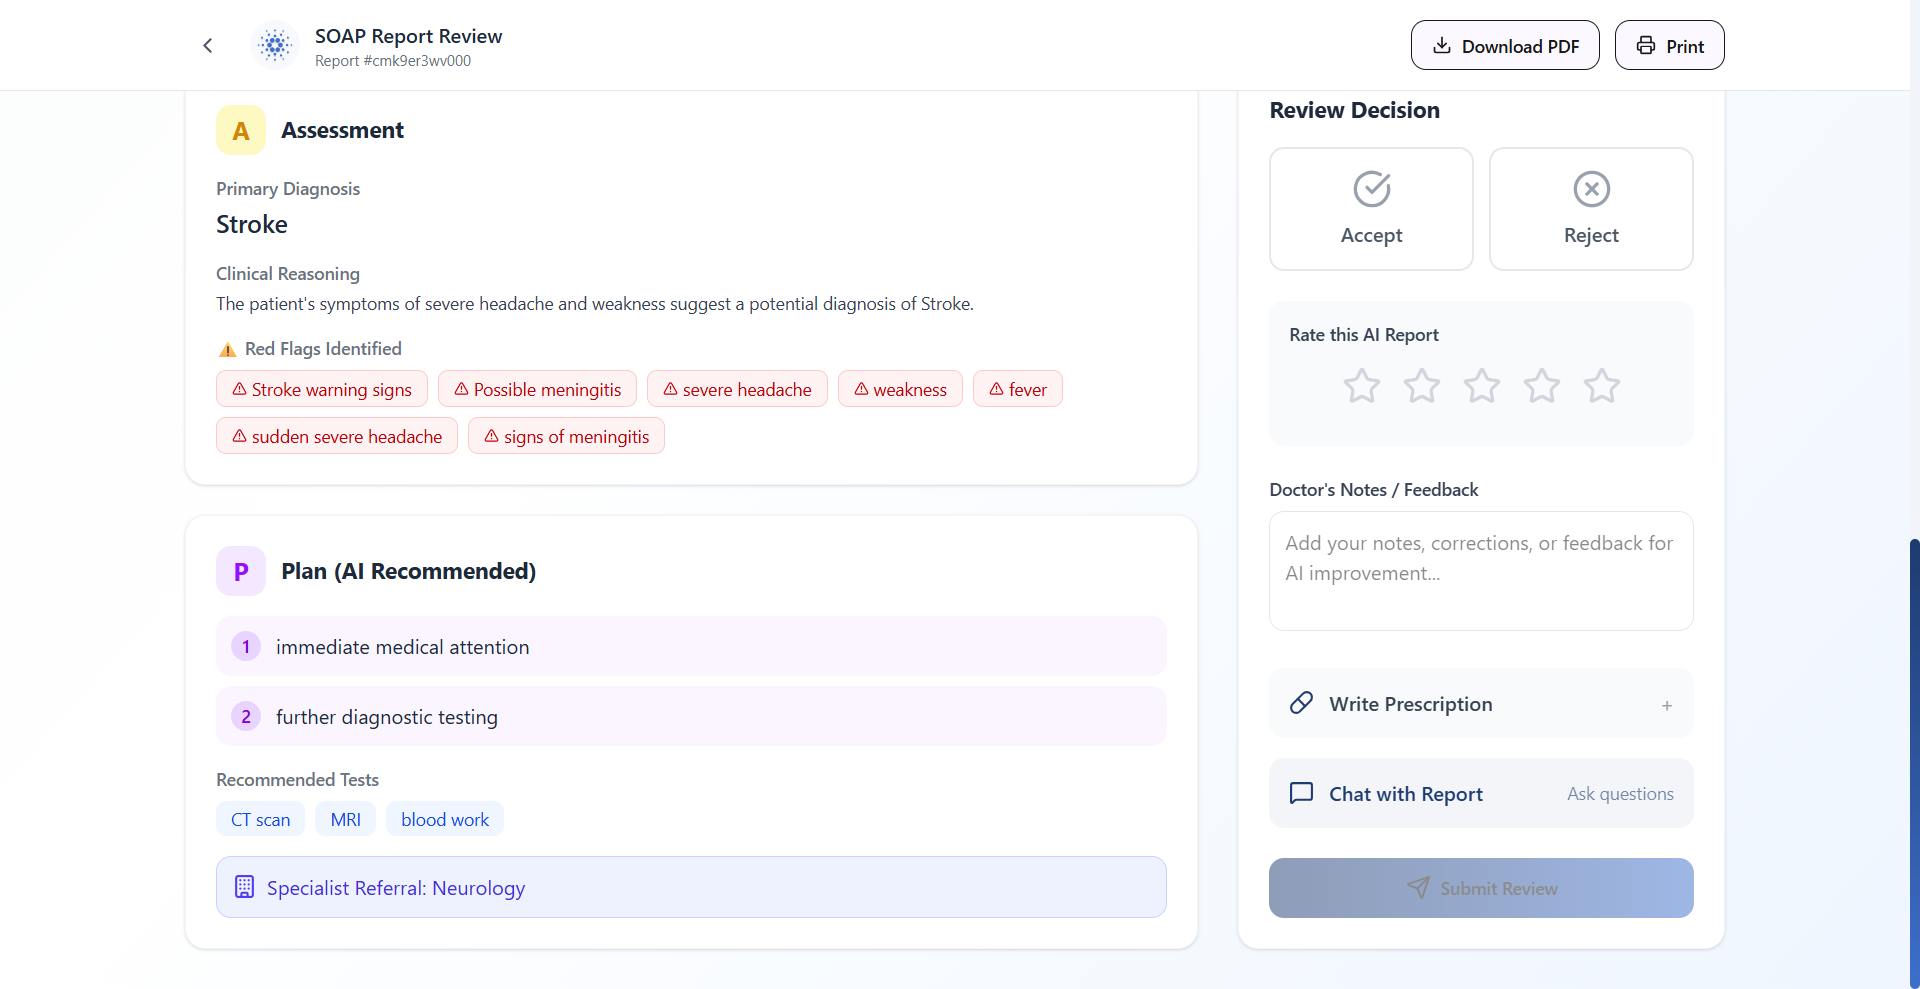Viewport: 1920px width, 989px height.
Task: Select the 'Possible meningitis' red flag
Action: point(537,389)
